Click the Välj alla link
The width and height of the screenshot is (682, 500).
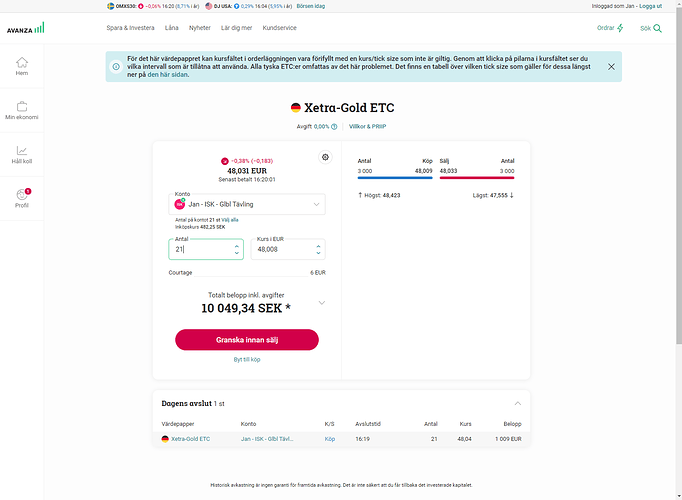(229, 219)
